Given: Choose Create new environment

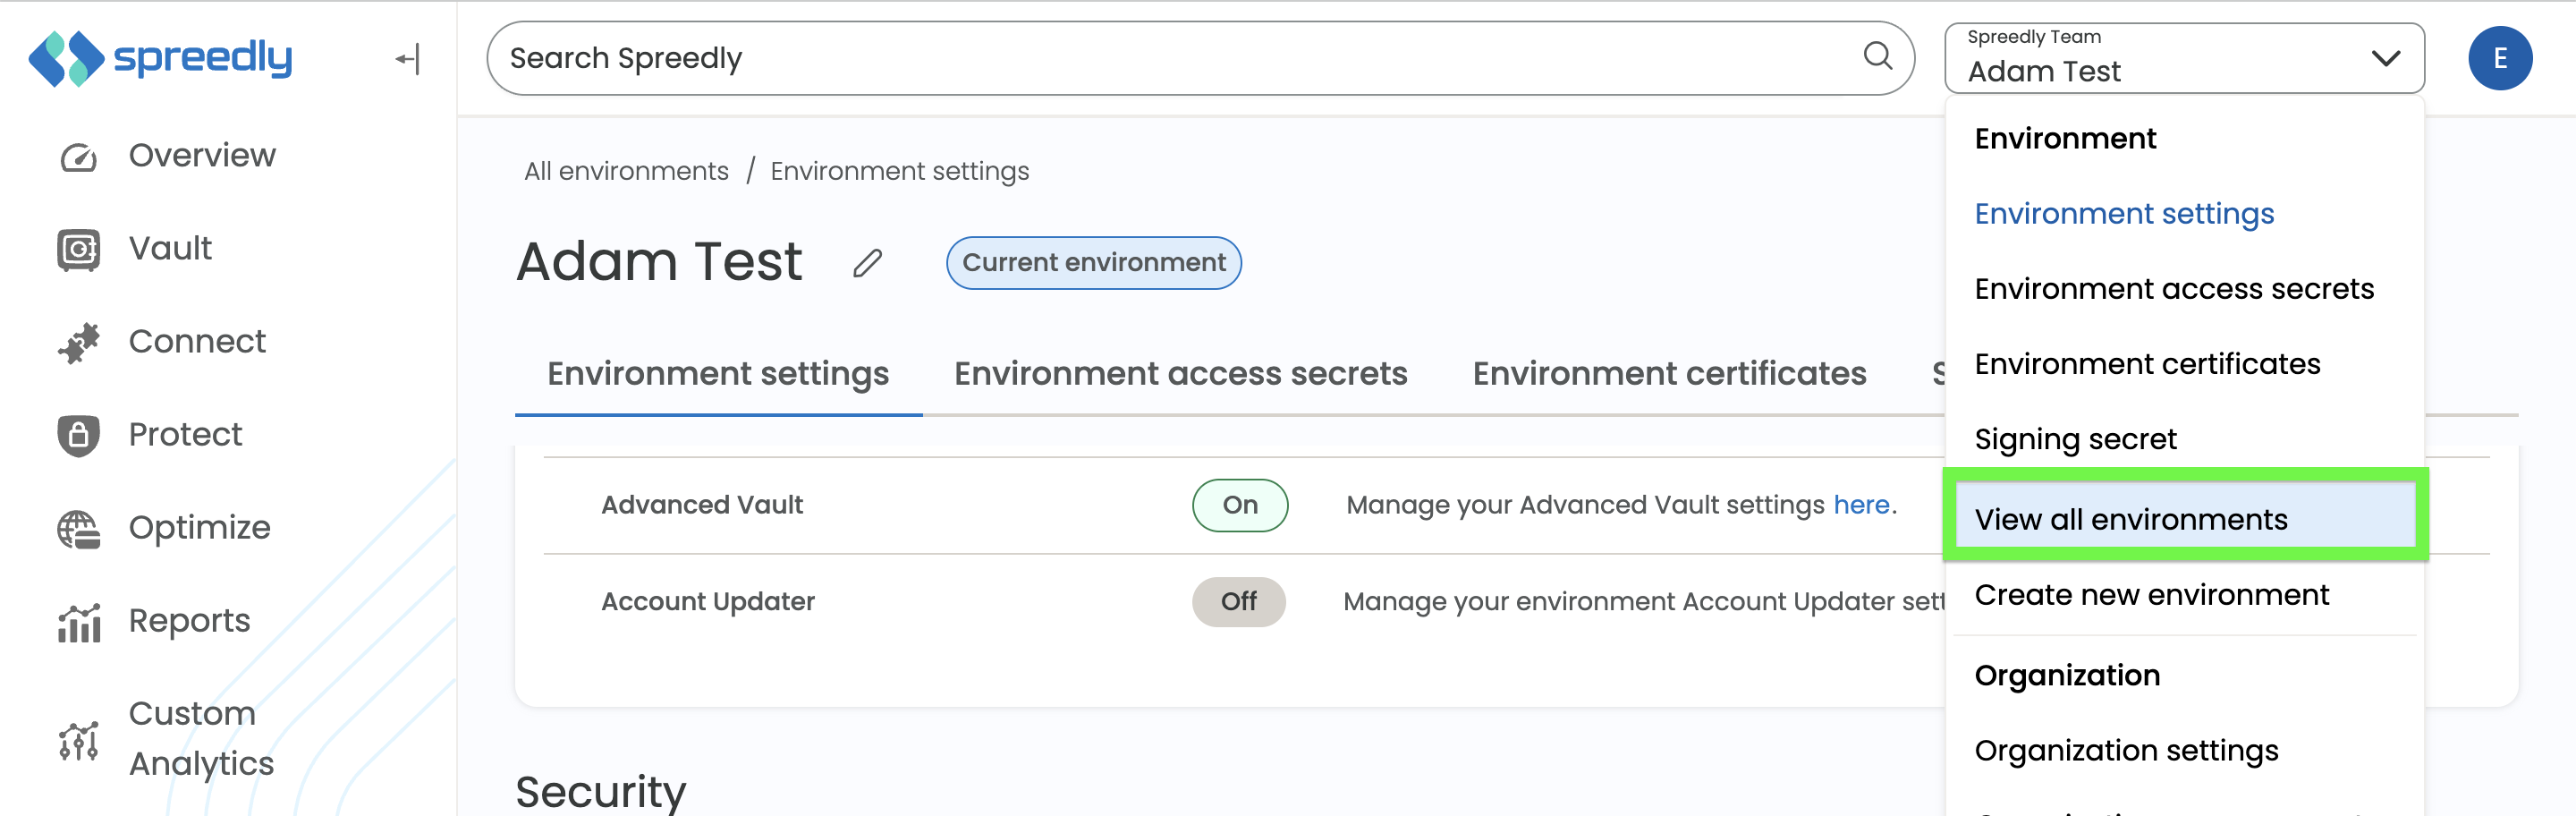Looking at the screenshot, I should [x=2151, y=595].
